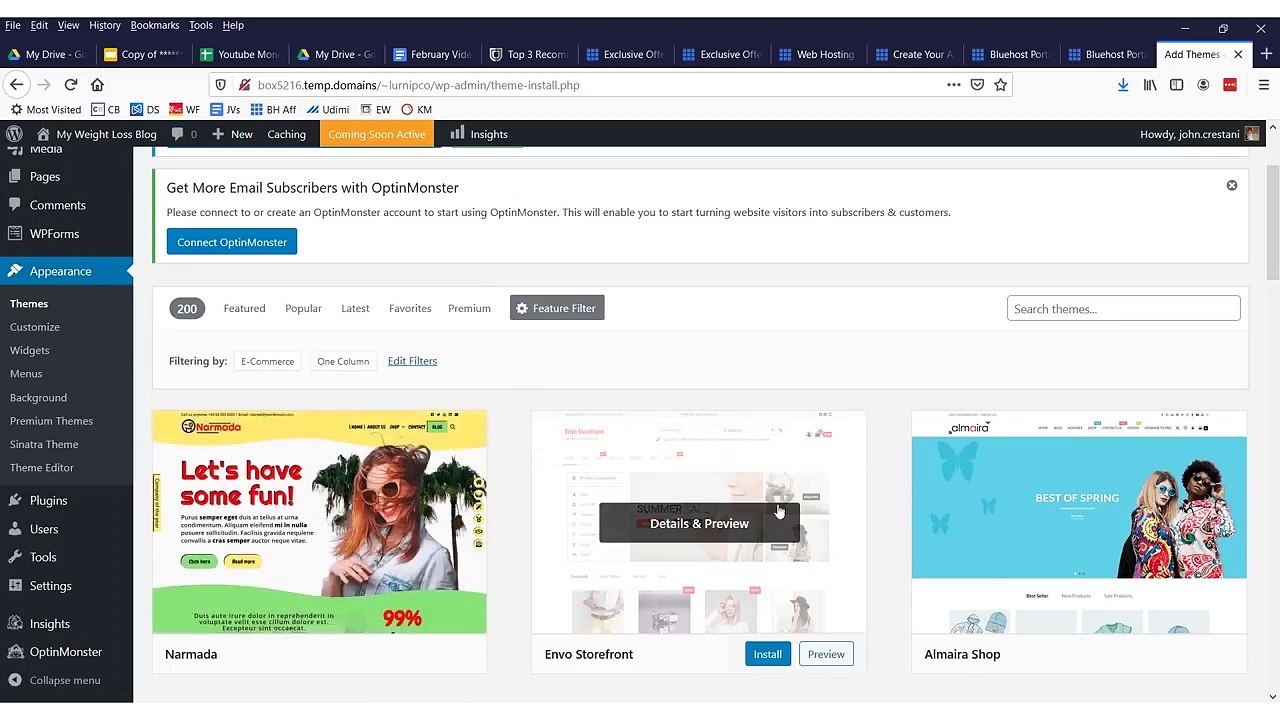Open the page actions three-dot menu

(x=954, y=85)
